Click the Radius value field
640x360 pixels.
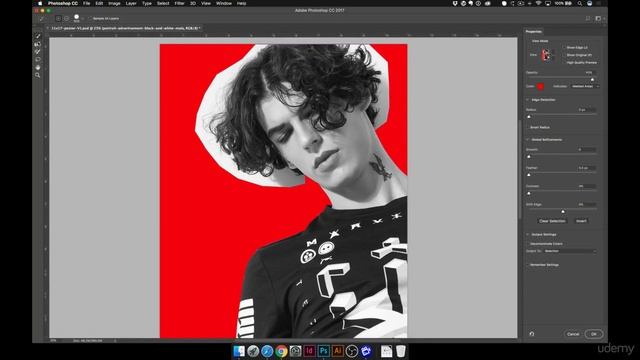coord(587,110)
